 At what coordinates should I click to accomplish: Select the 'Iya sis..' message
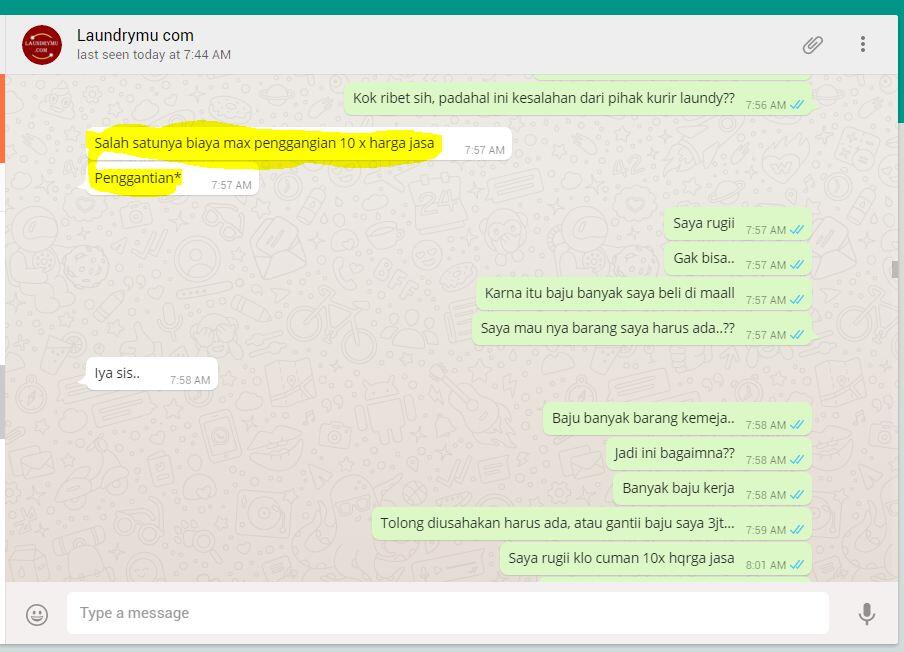tap(152, 374)
